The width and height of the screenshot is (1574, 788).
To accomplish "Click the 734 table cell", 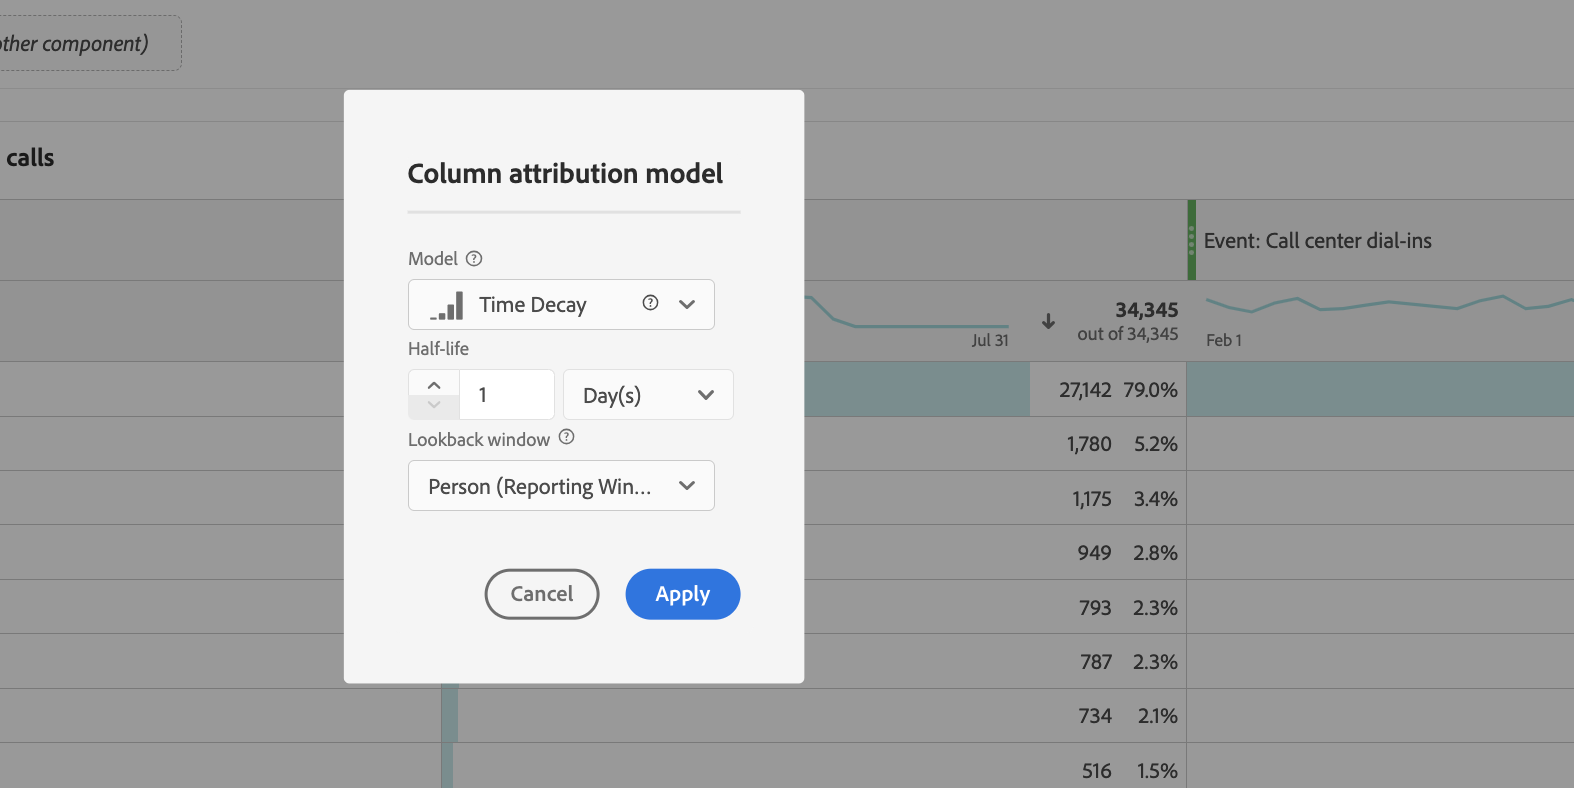I will click(x=1095, y=716).
